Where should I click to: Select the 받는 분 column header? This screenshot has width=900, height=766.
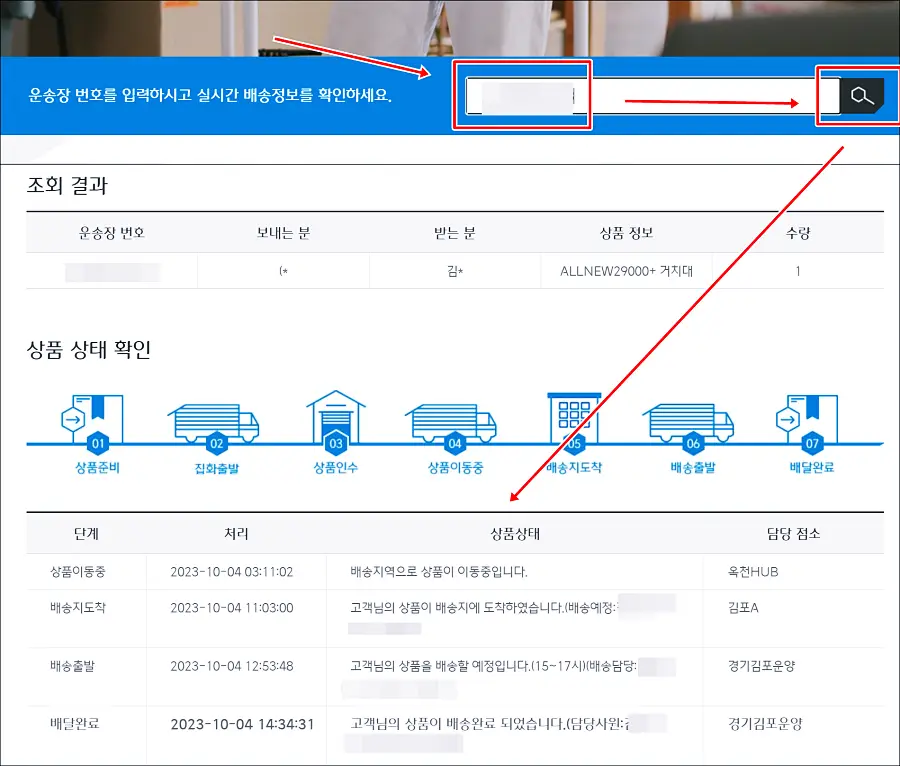(455, 233)
